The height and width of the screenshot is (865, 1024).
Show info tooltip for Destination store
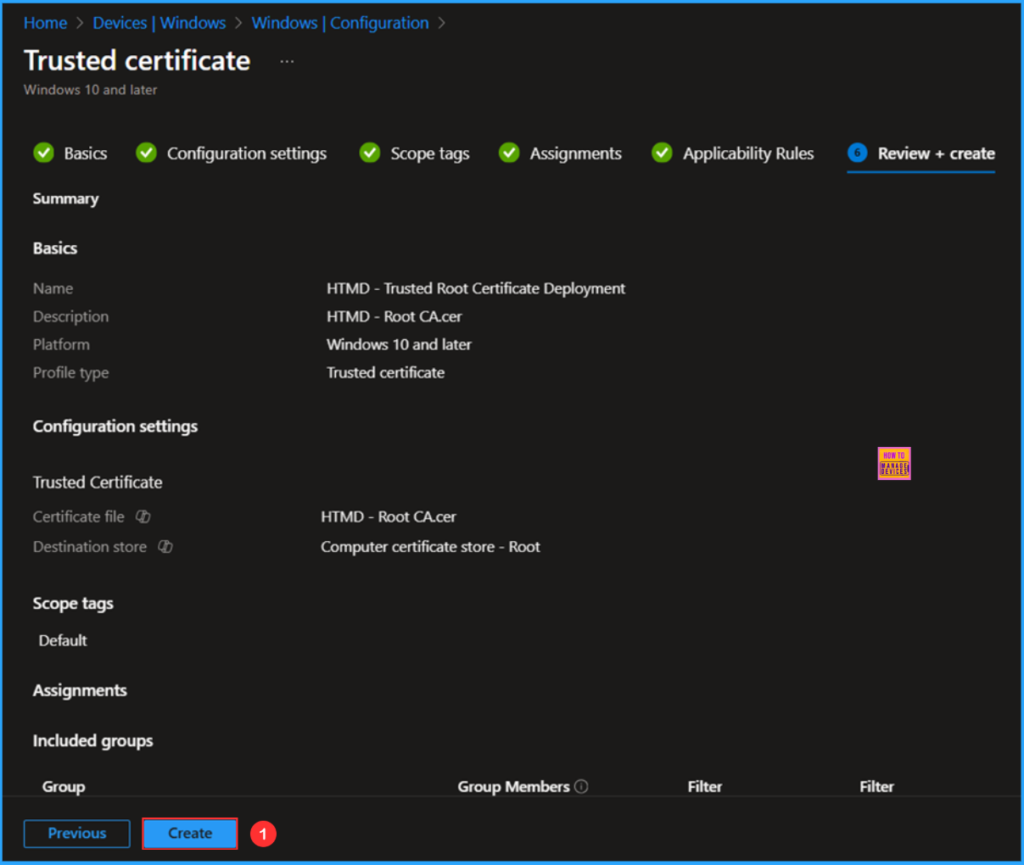click(x=165, y=547)
